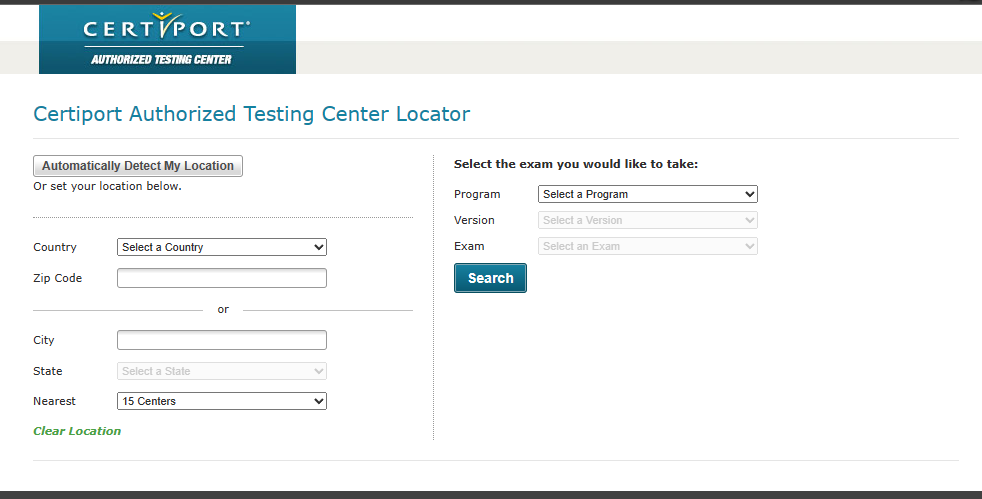Image resolution: width=982 pixels, height=499 pixels.
Task: Click into the City text field
Action: tap(221, 340)
